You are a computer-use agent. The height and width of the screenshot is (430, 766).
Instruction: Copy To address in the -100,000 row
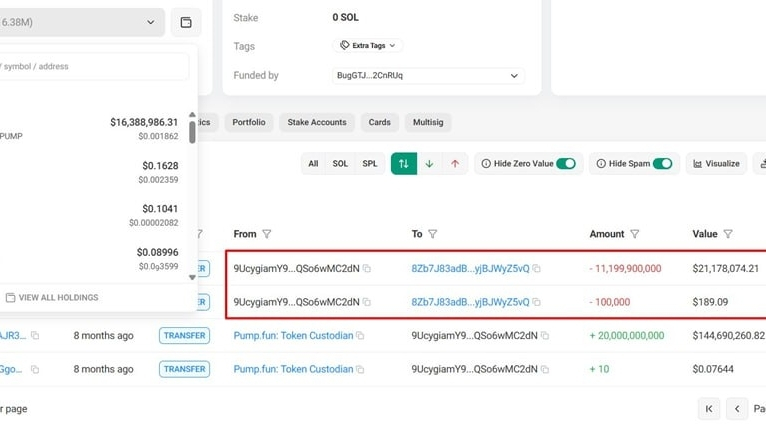(x=536, y=302)
